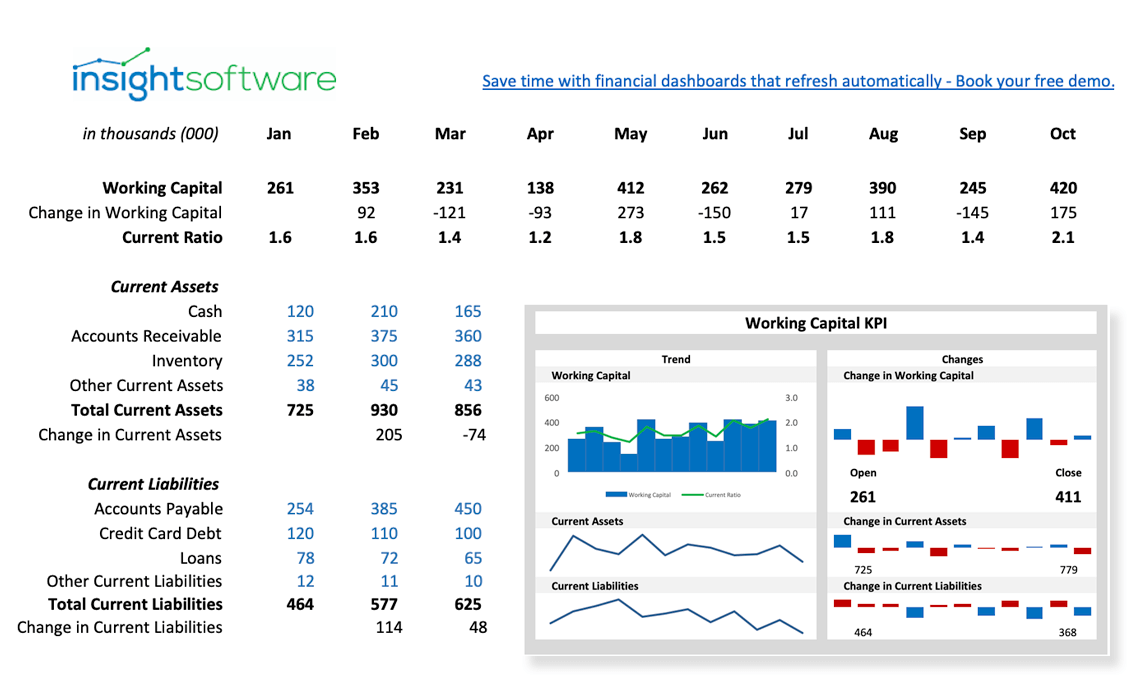The width and height of the screenshot is (1140, 687).
Task: Click the Working Capital KPI title bar
Action: (815, 322)
